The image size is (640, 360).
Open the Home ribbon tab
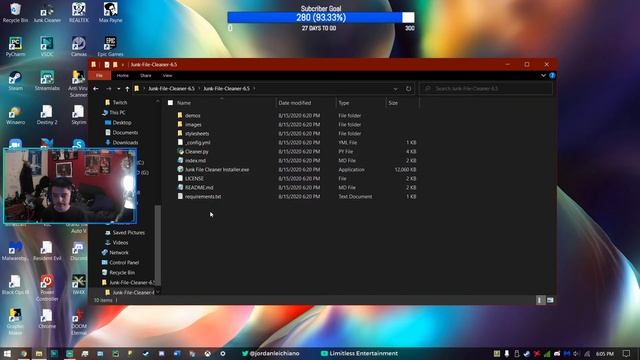tap(122, 76)
